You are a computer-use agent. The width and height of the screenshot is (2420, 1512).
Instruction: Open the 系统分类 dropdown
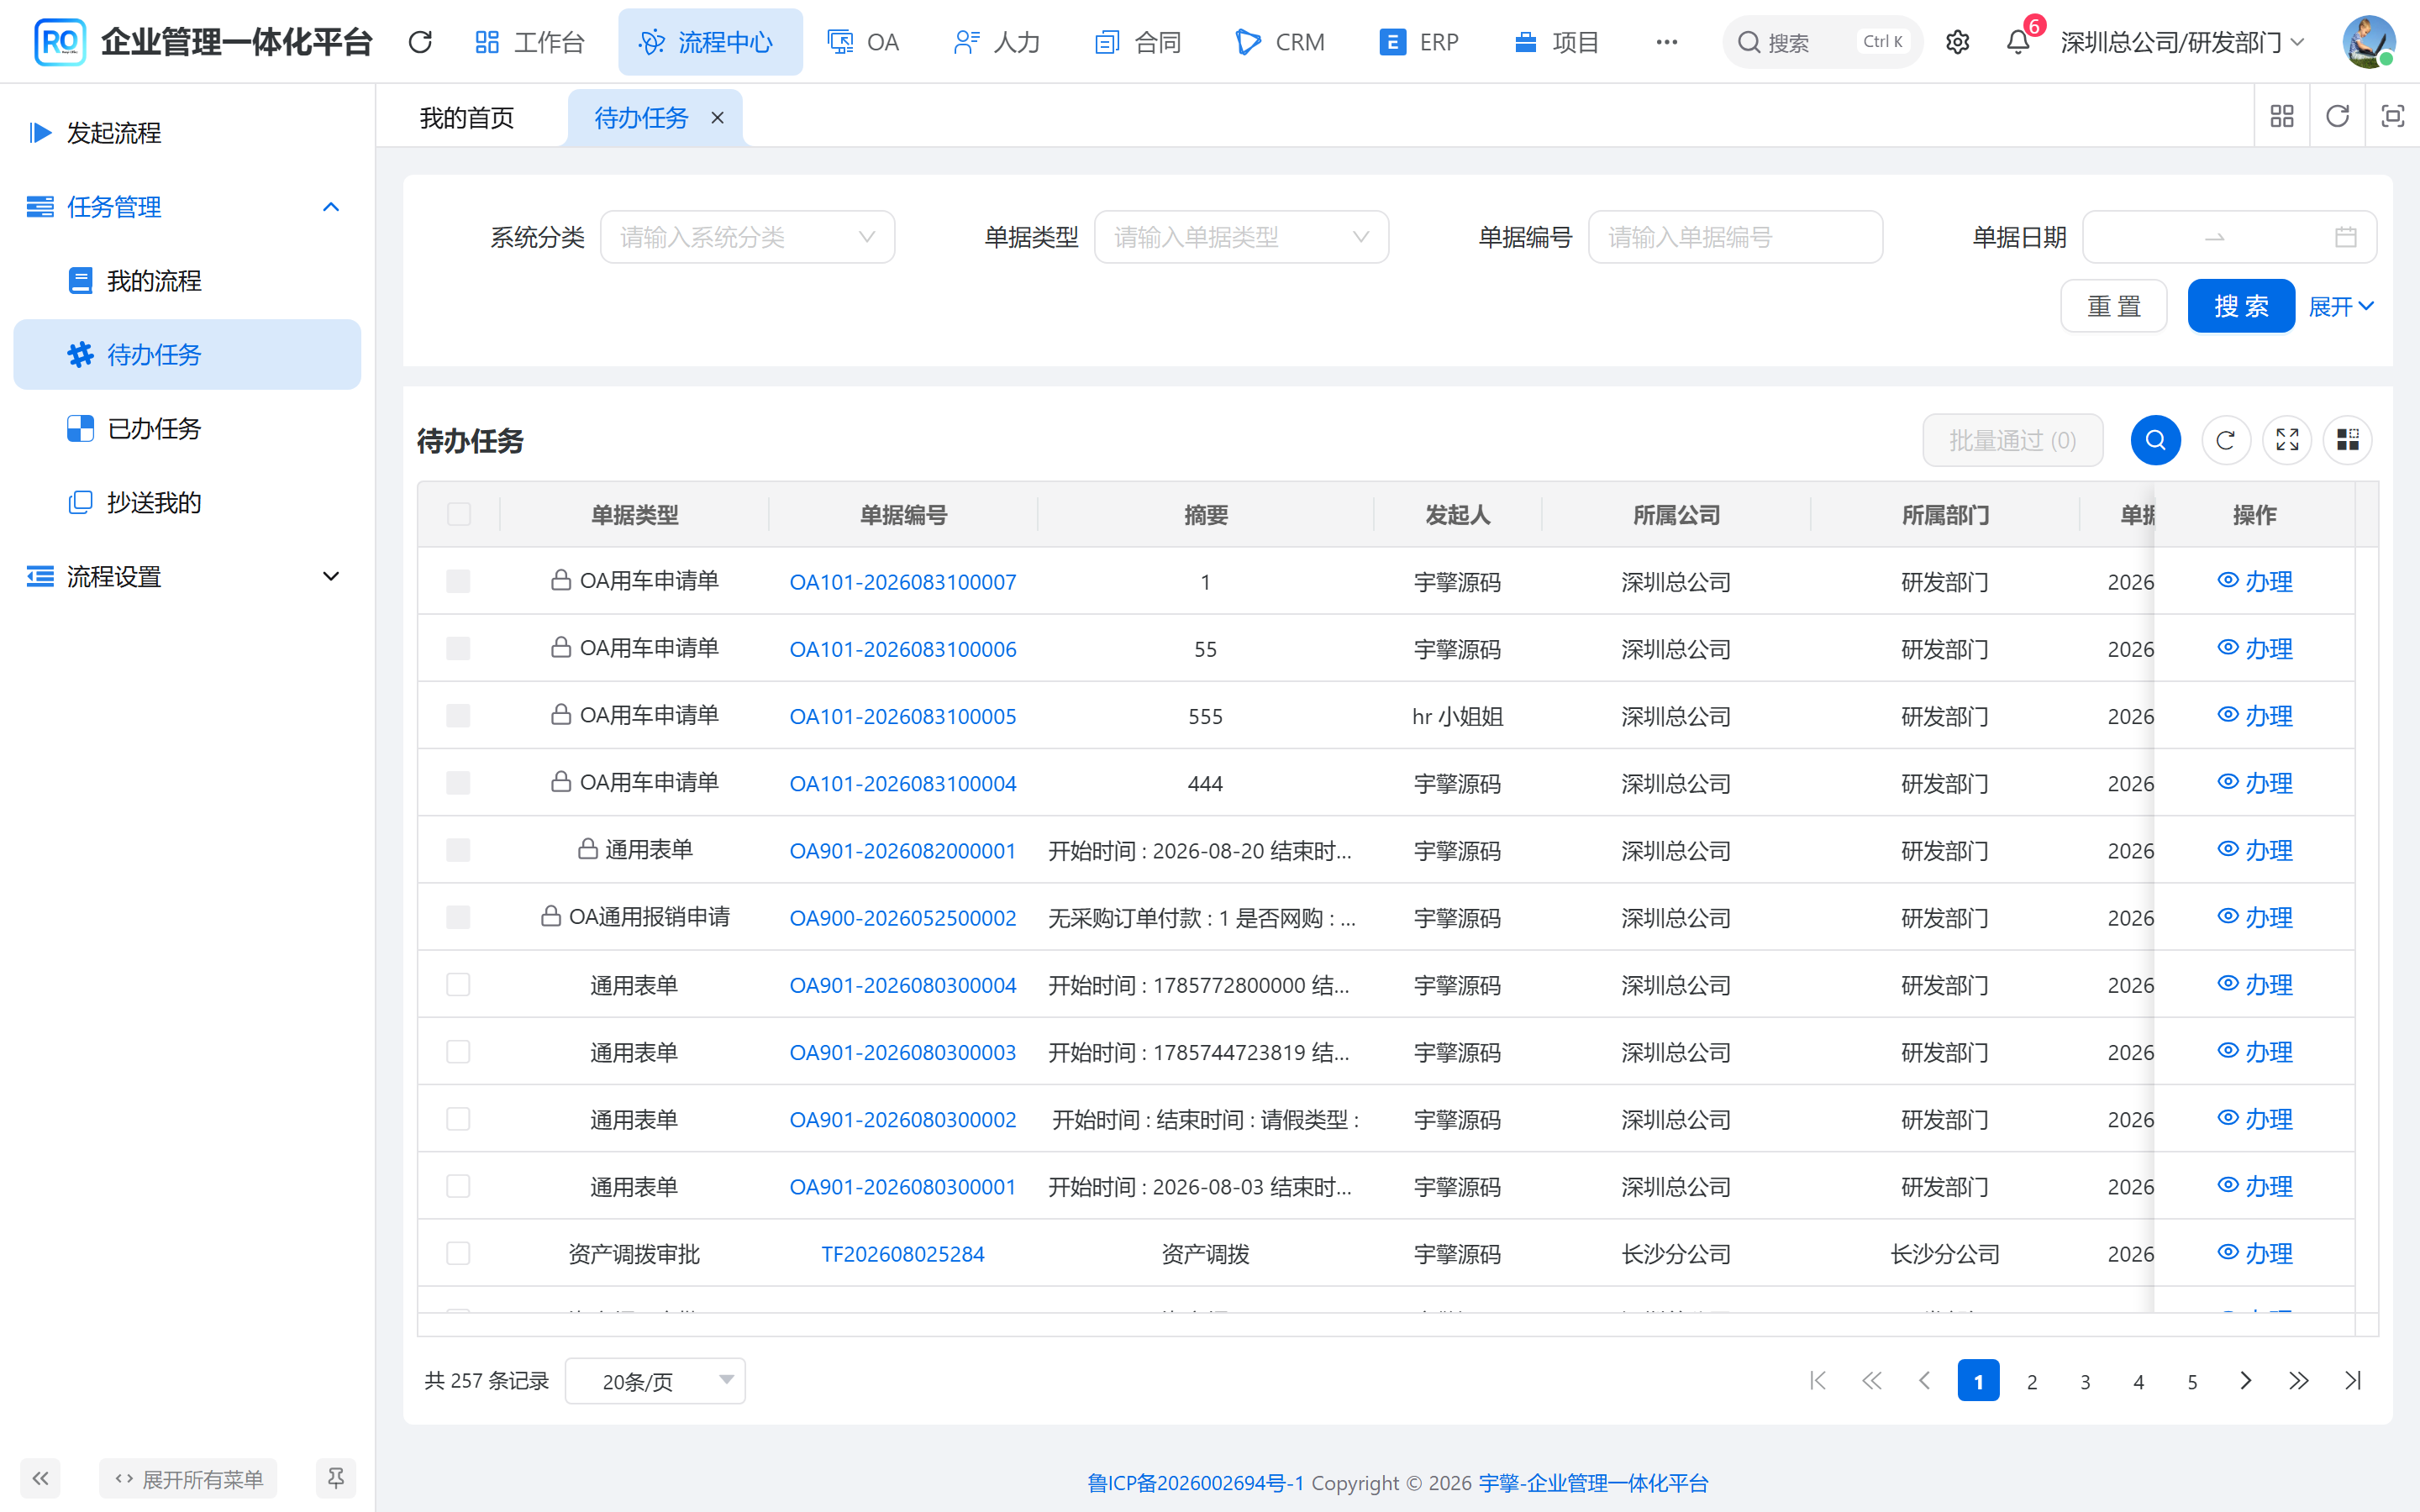coord(747,237)
